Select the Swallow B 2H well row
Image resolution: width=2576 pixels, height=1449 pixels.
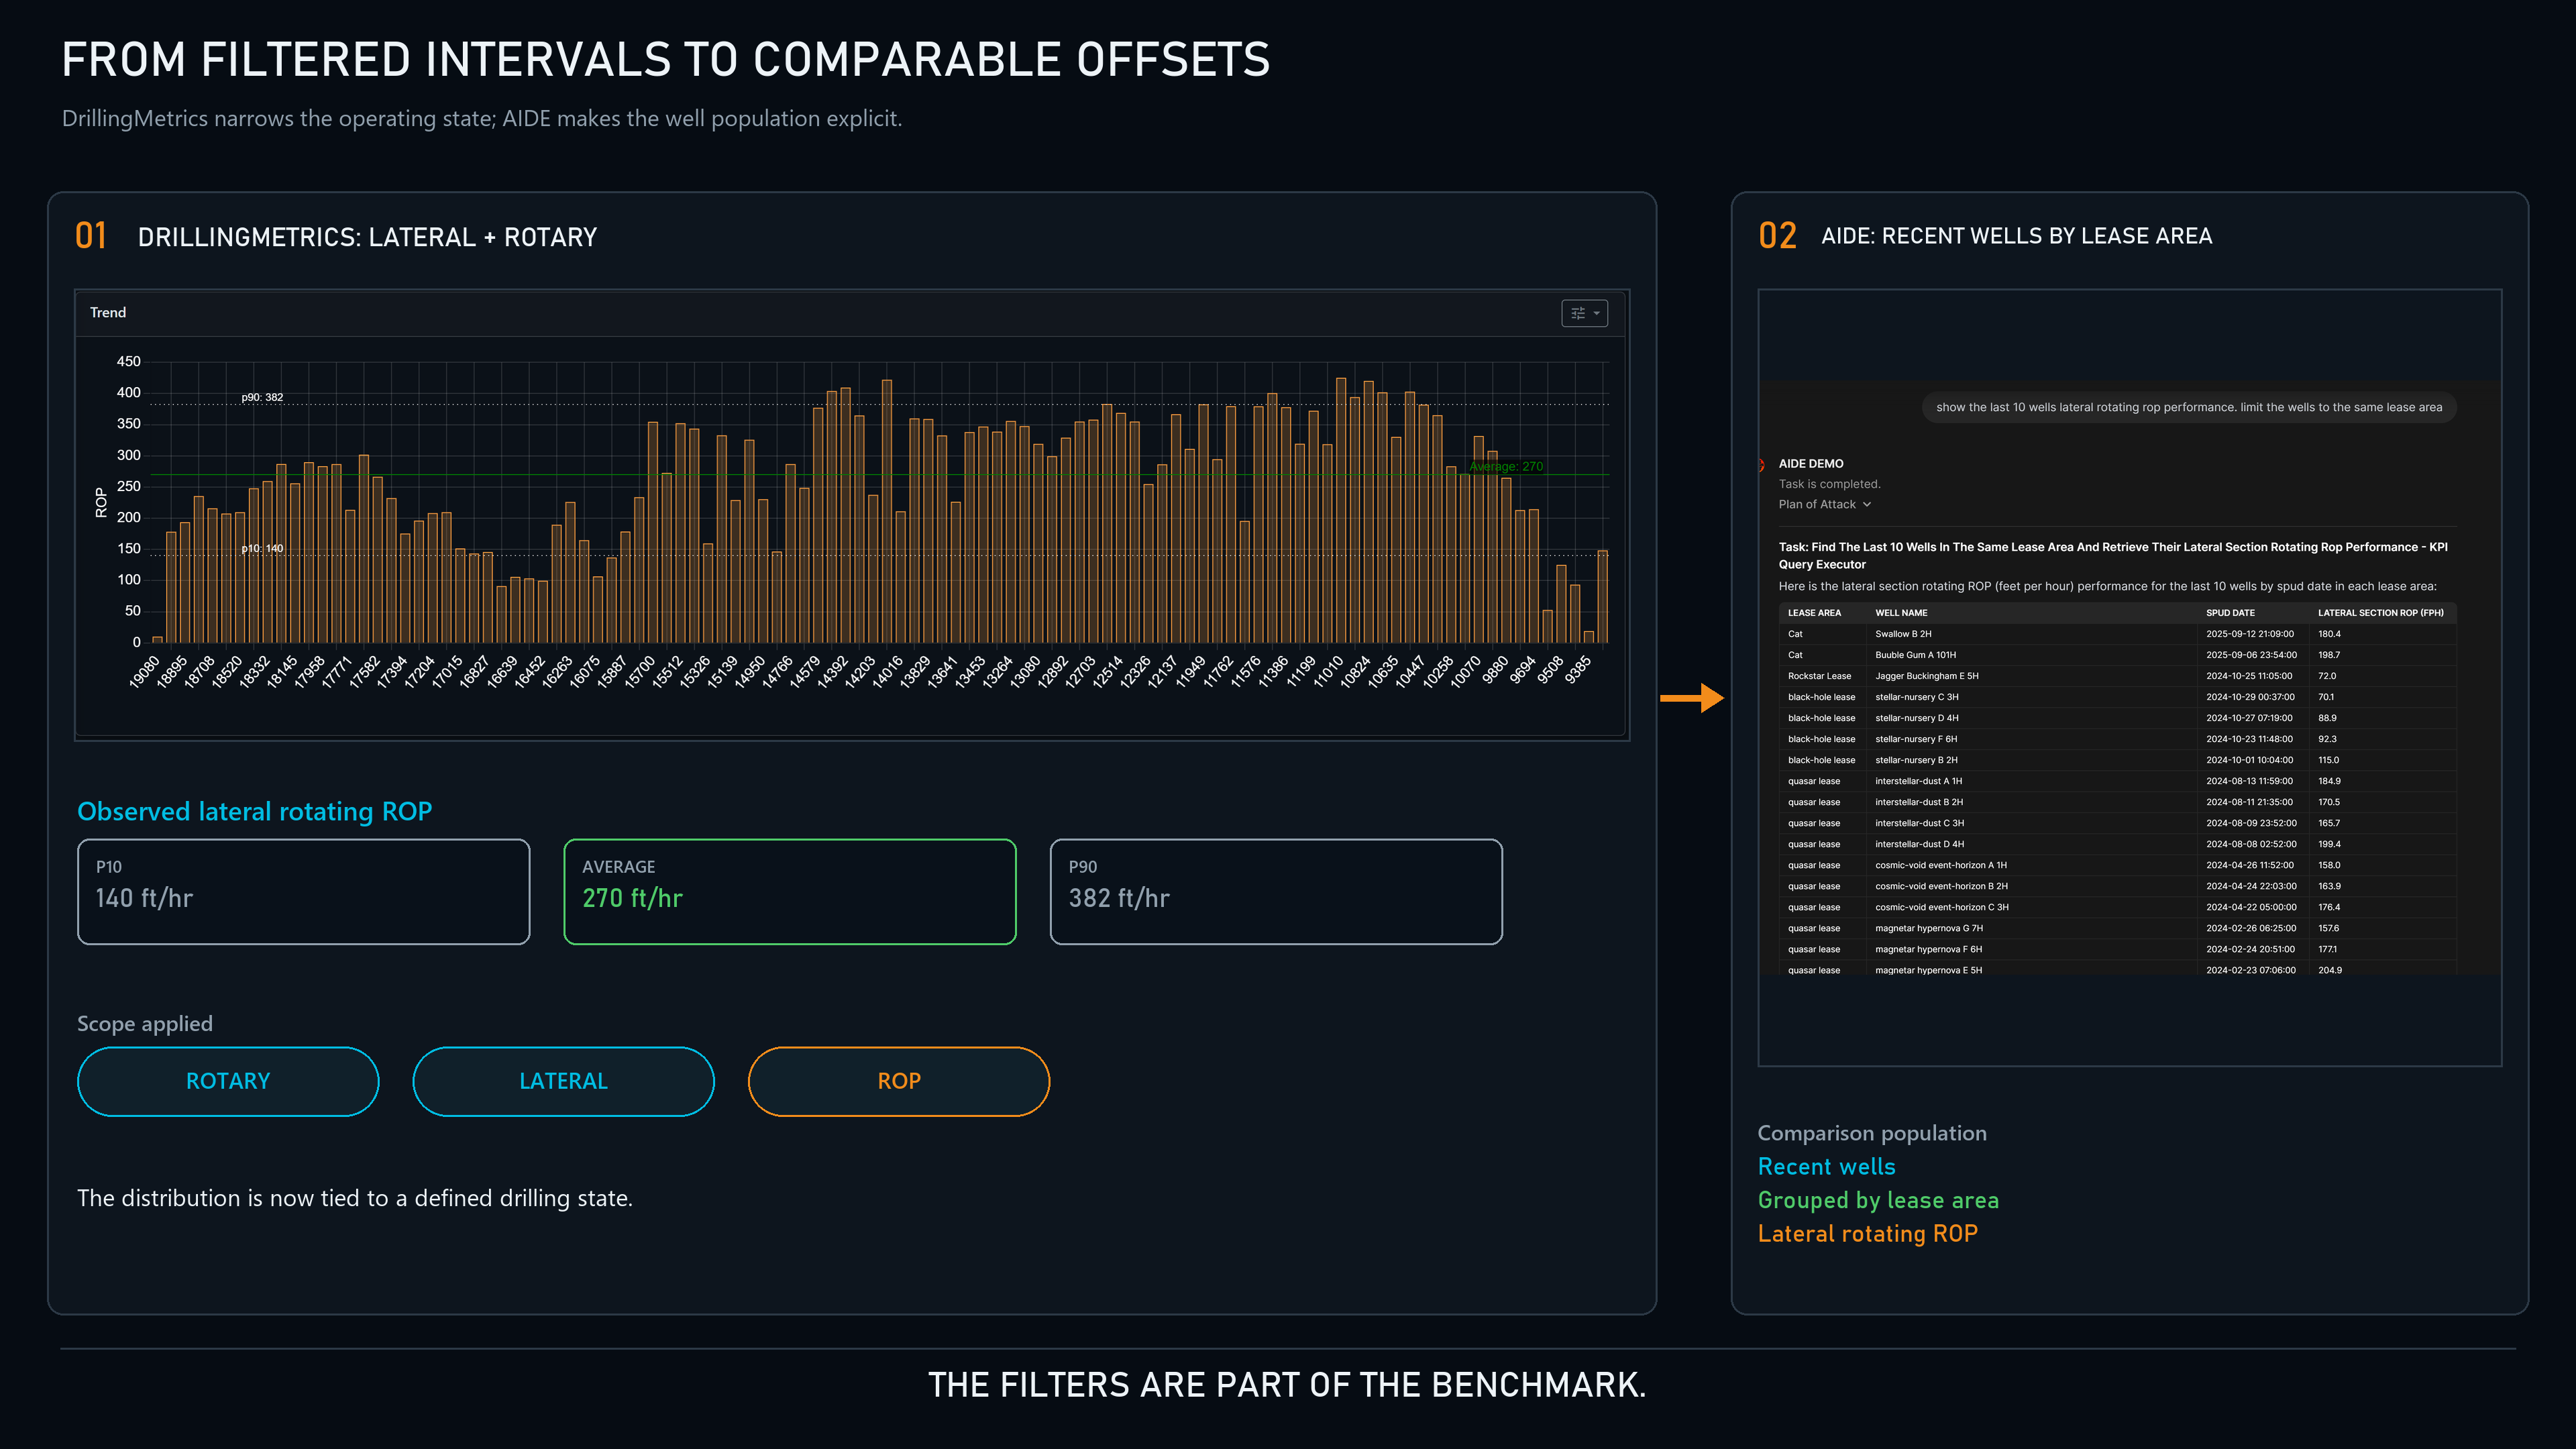2117,634
